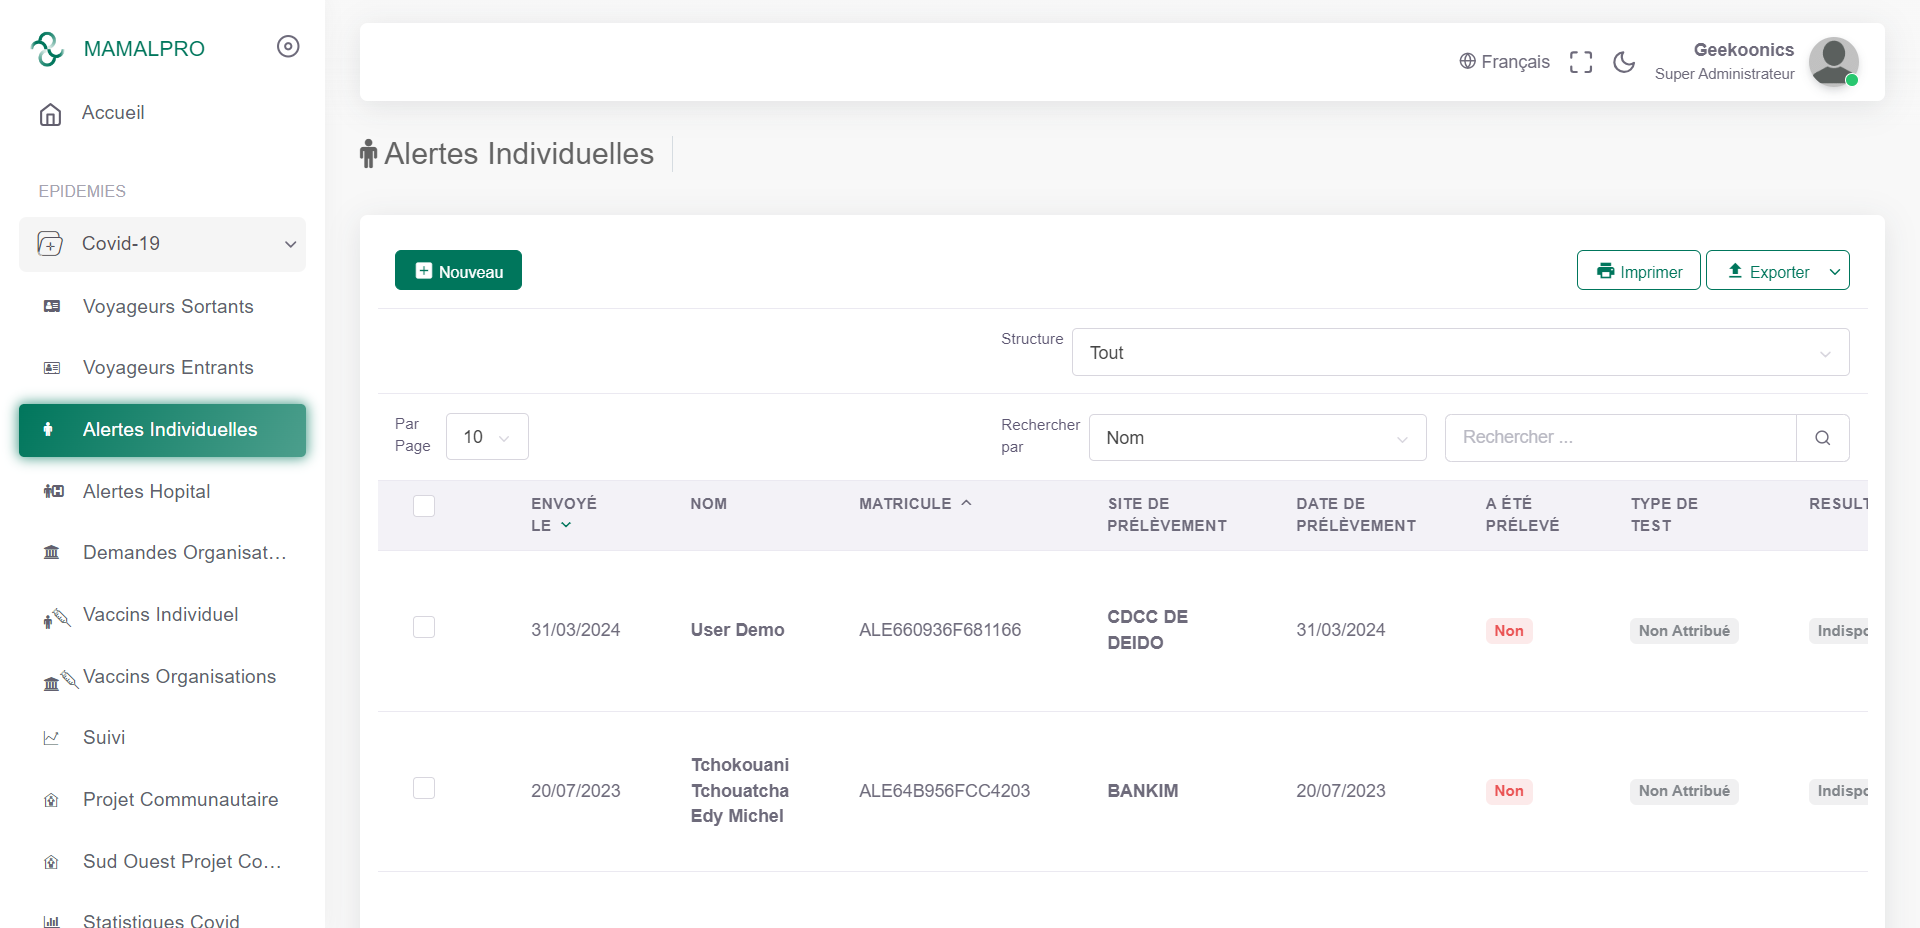Click the Imprimer button

coord(1638,271)
